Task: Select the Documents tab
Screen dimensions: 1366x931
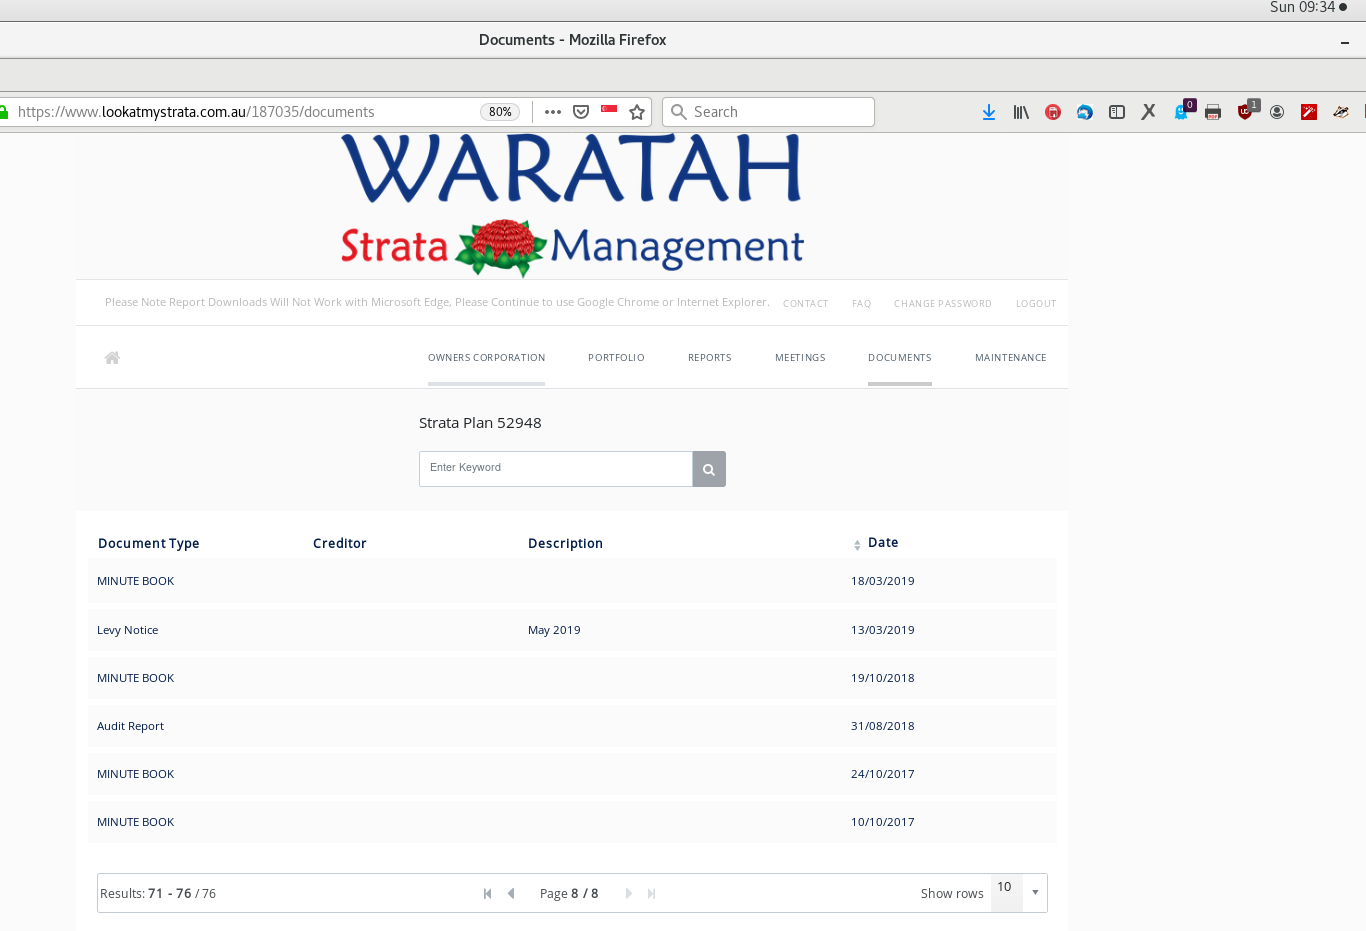Action: 900,358
